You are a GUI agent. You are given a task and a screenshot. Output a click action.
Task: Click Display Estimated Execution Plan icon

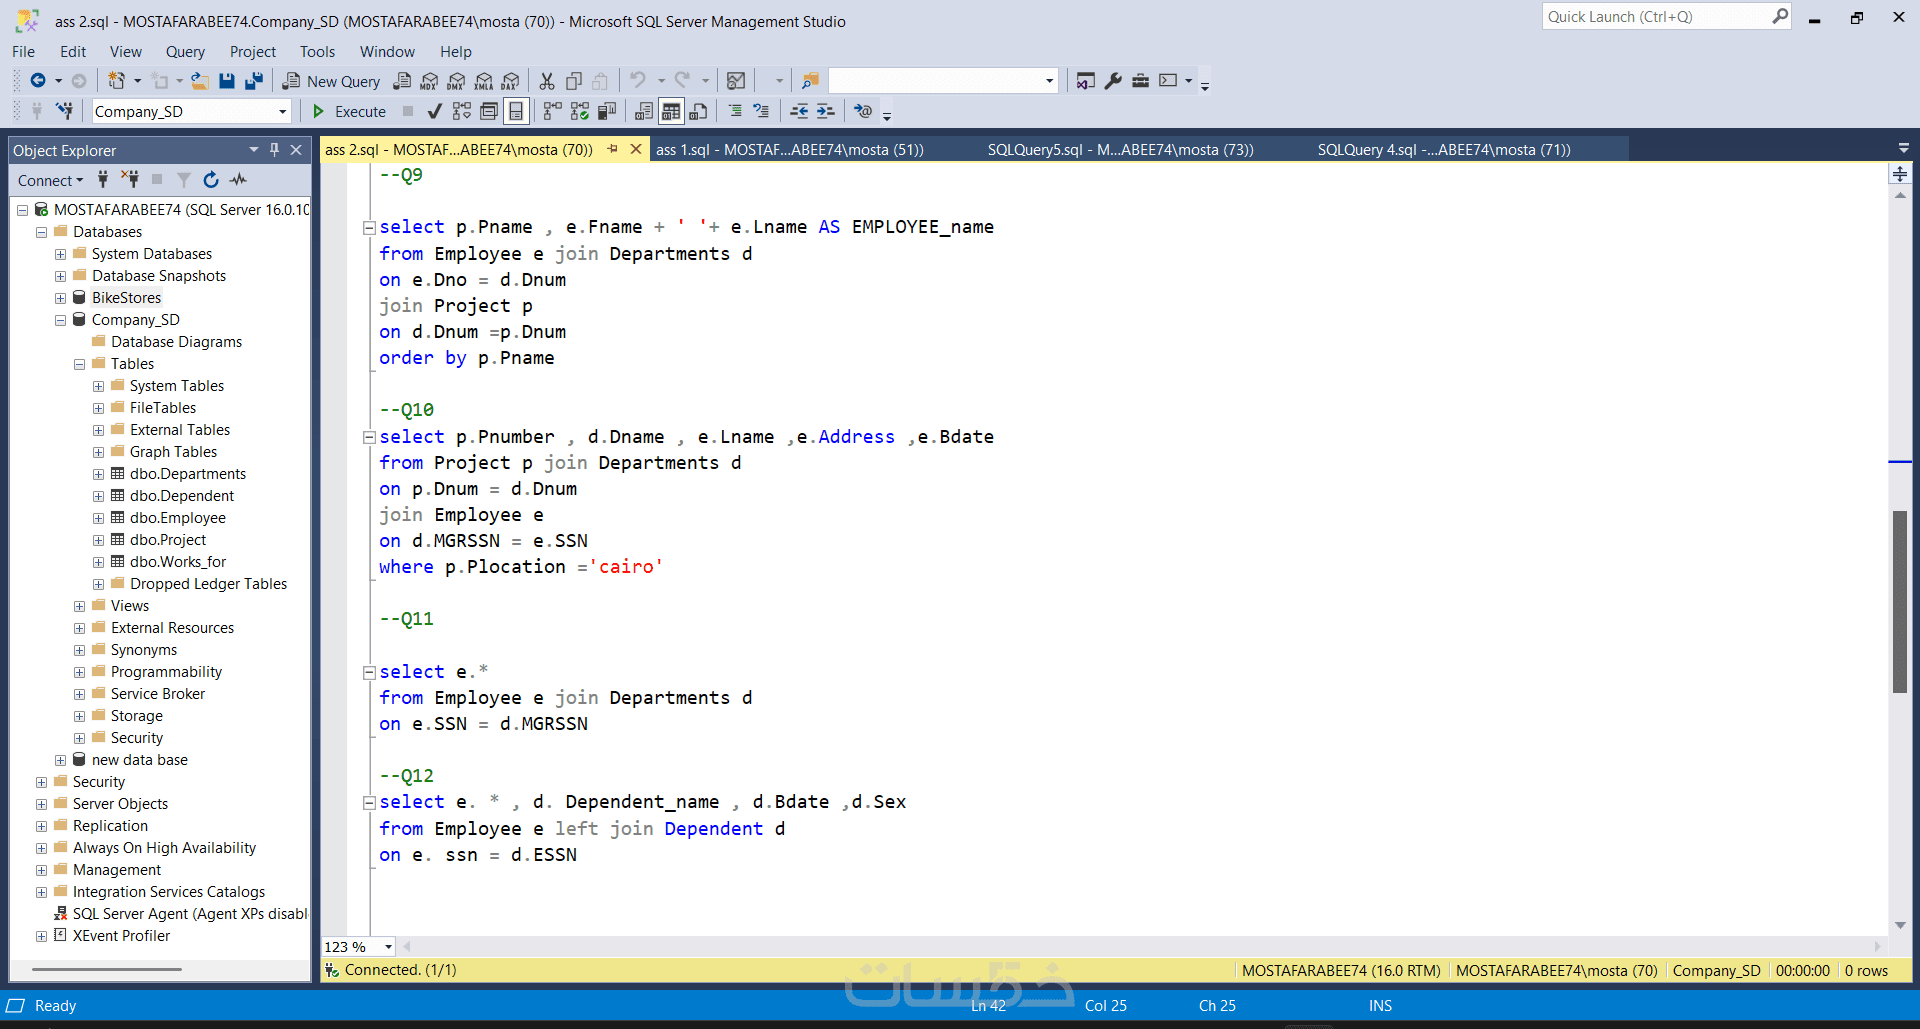pos(461,111)
